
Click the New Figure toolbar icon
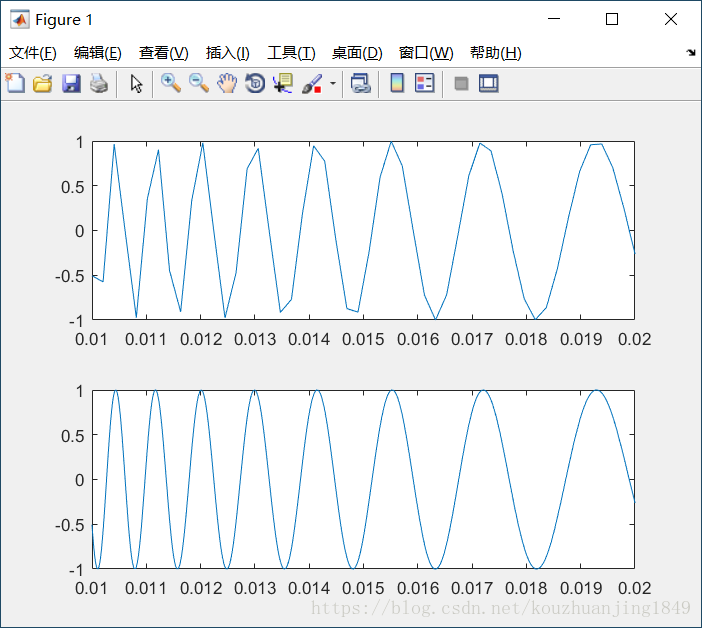tap(15, 83)
